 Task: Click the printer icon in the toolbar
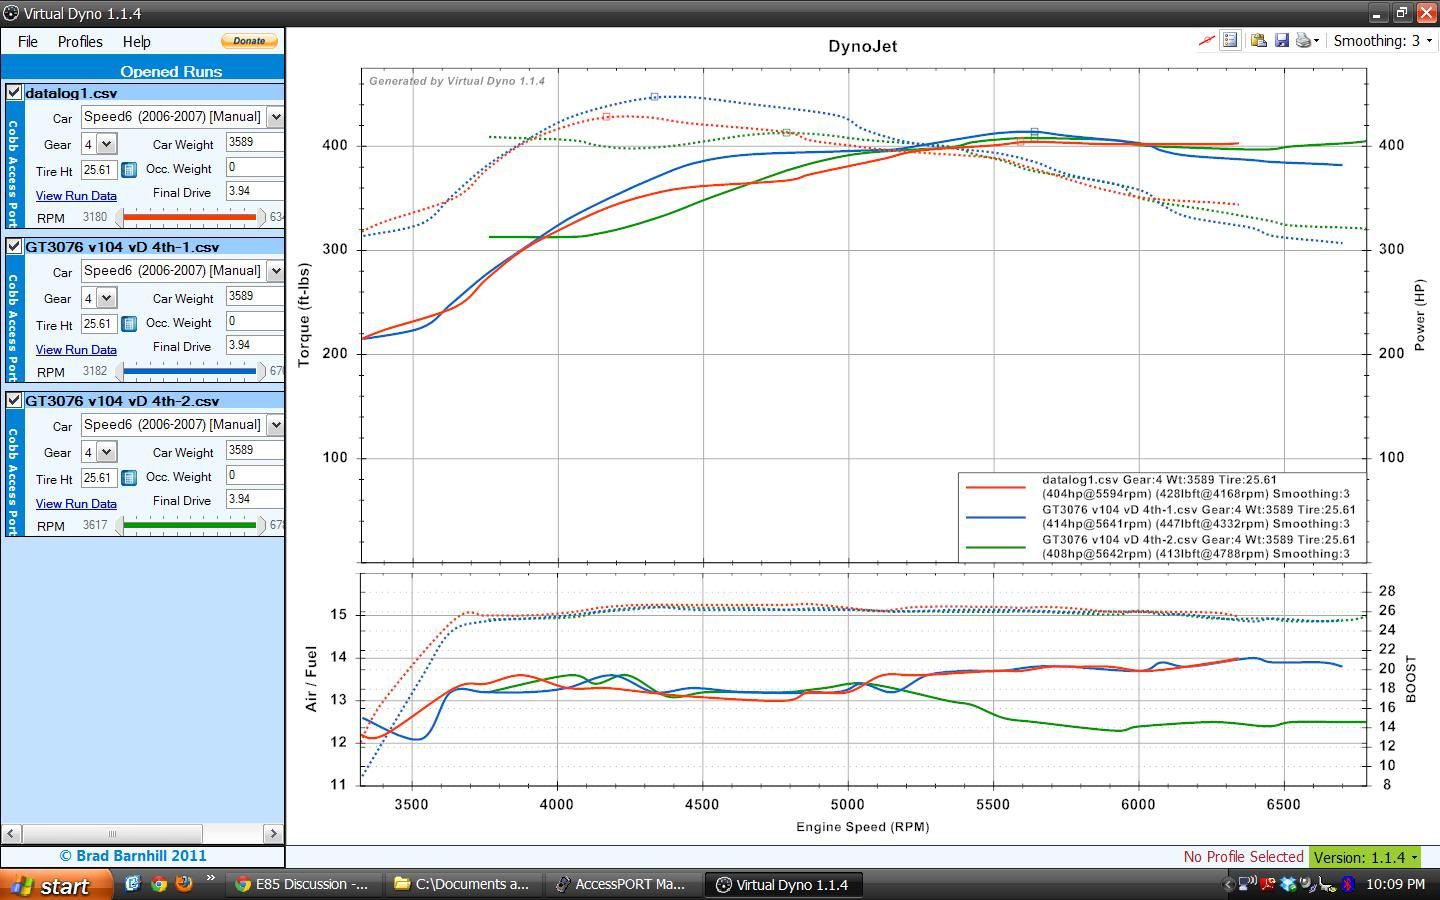pyautogui.click(x=1303, y=41)
